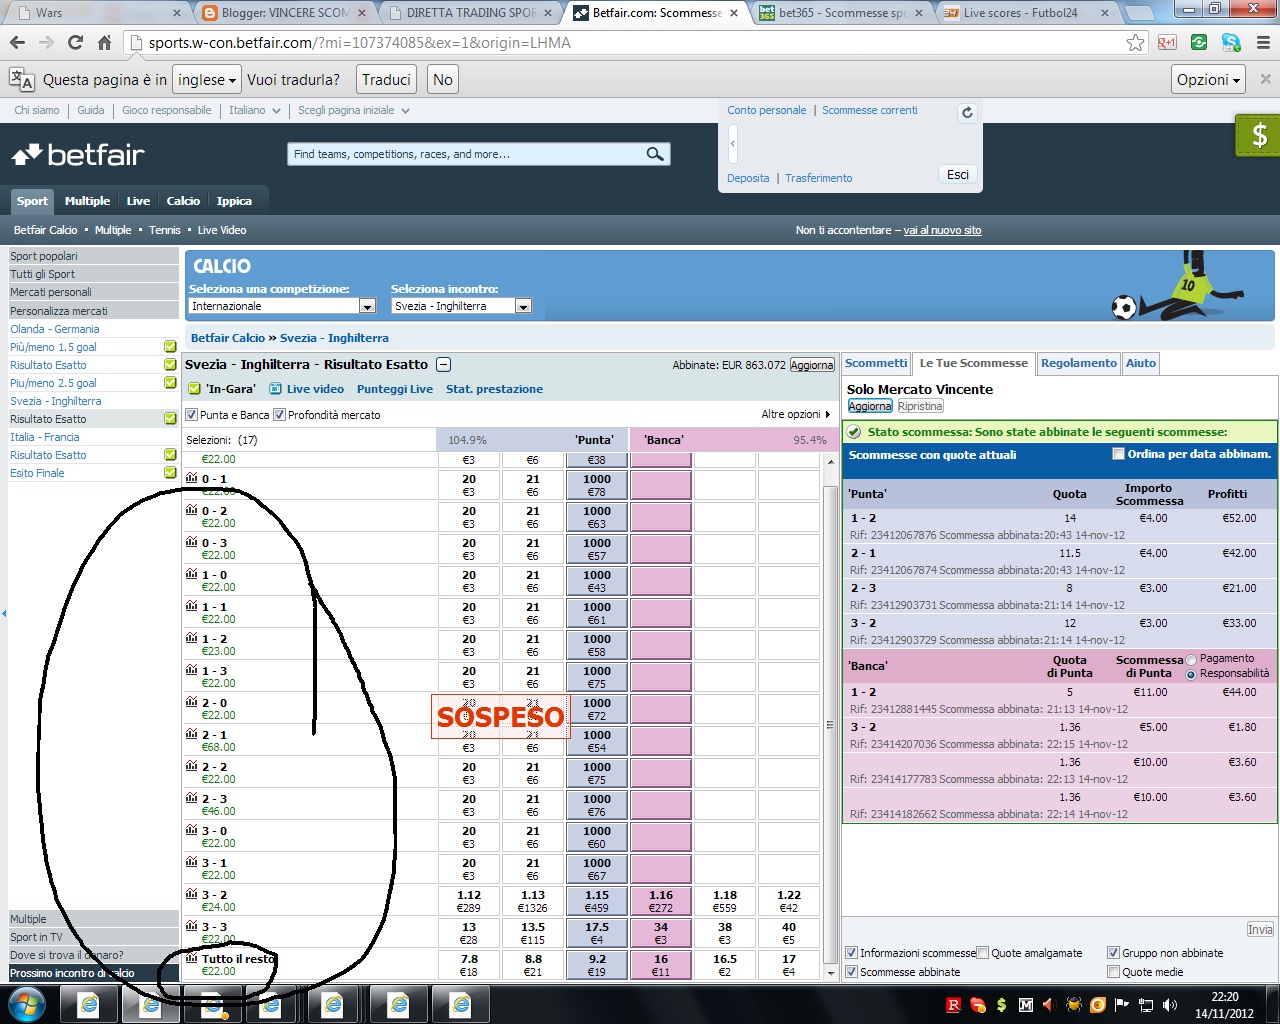The image size is (1280, 1024).
Task: Select the Ippica navigation tab
Action: point(234,201)
